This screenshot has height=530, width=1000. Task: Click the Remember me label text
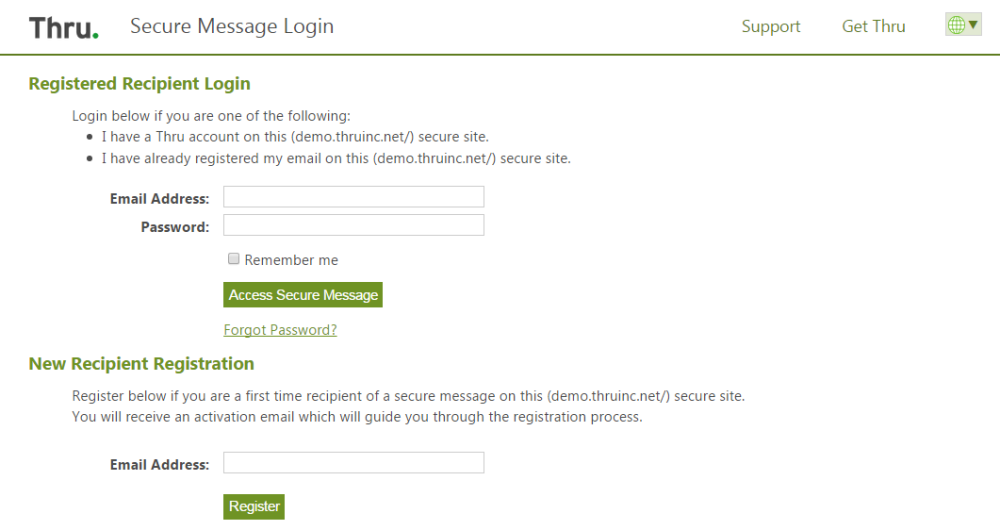click(x=291, y=260)
